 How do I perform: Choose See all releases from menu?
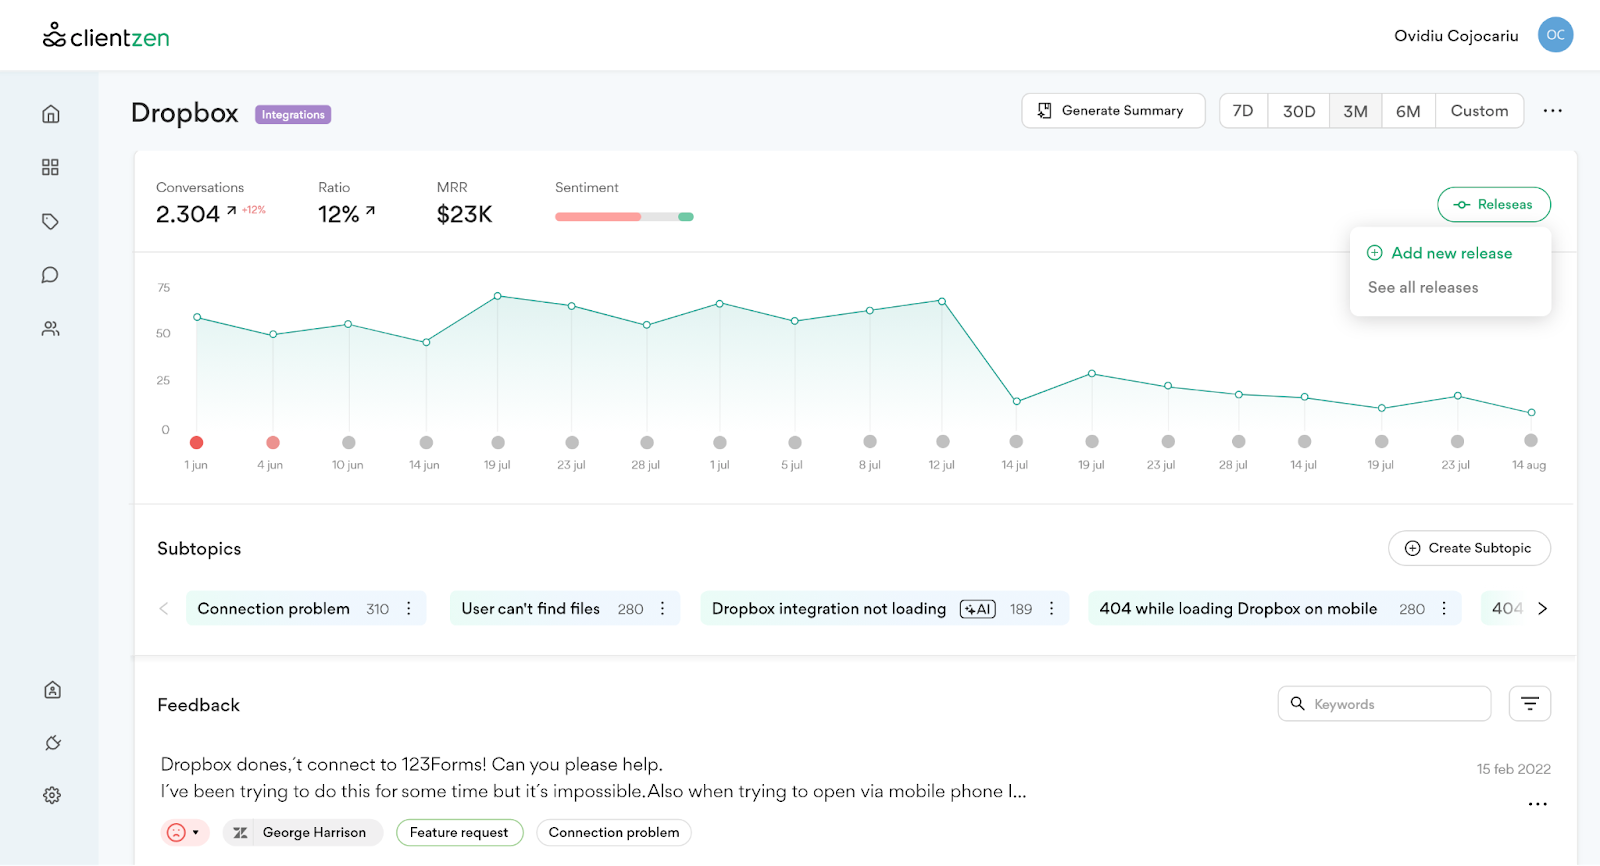point(1423,287)
